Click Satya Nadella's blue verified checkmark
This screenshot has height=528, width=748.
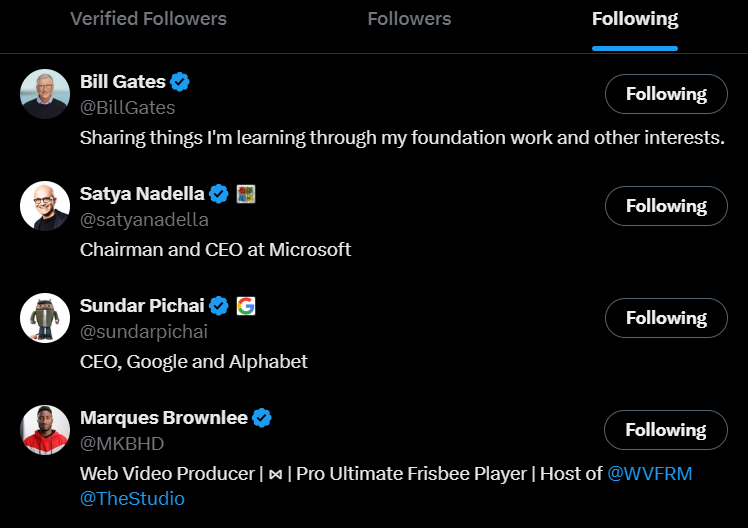coord(219,194)
